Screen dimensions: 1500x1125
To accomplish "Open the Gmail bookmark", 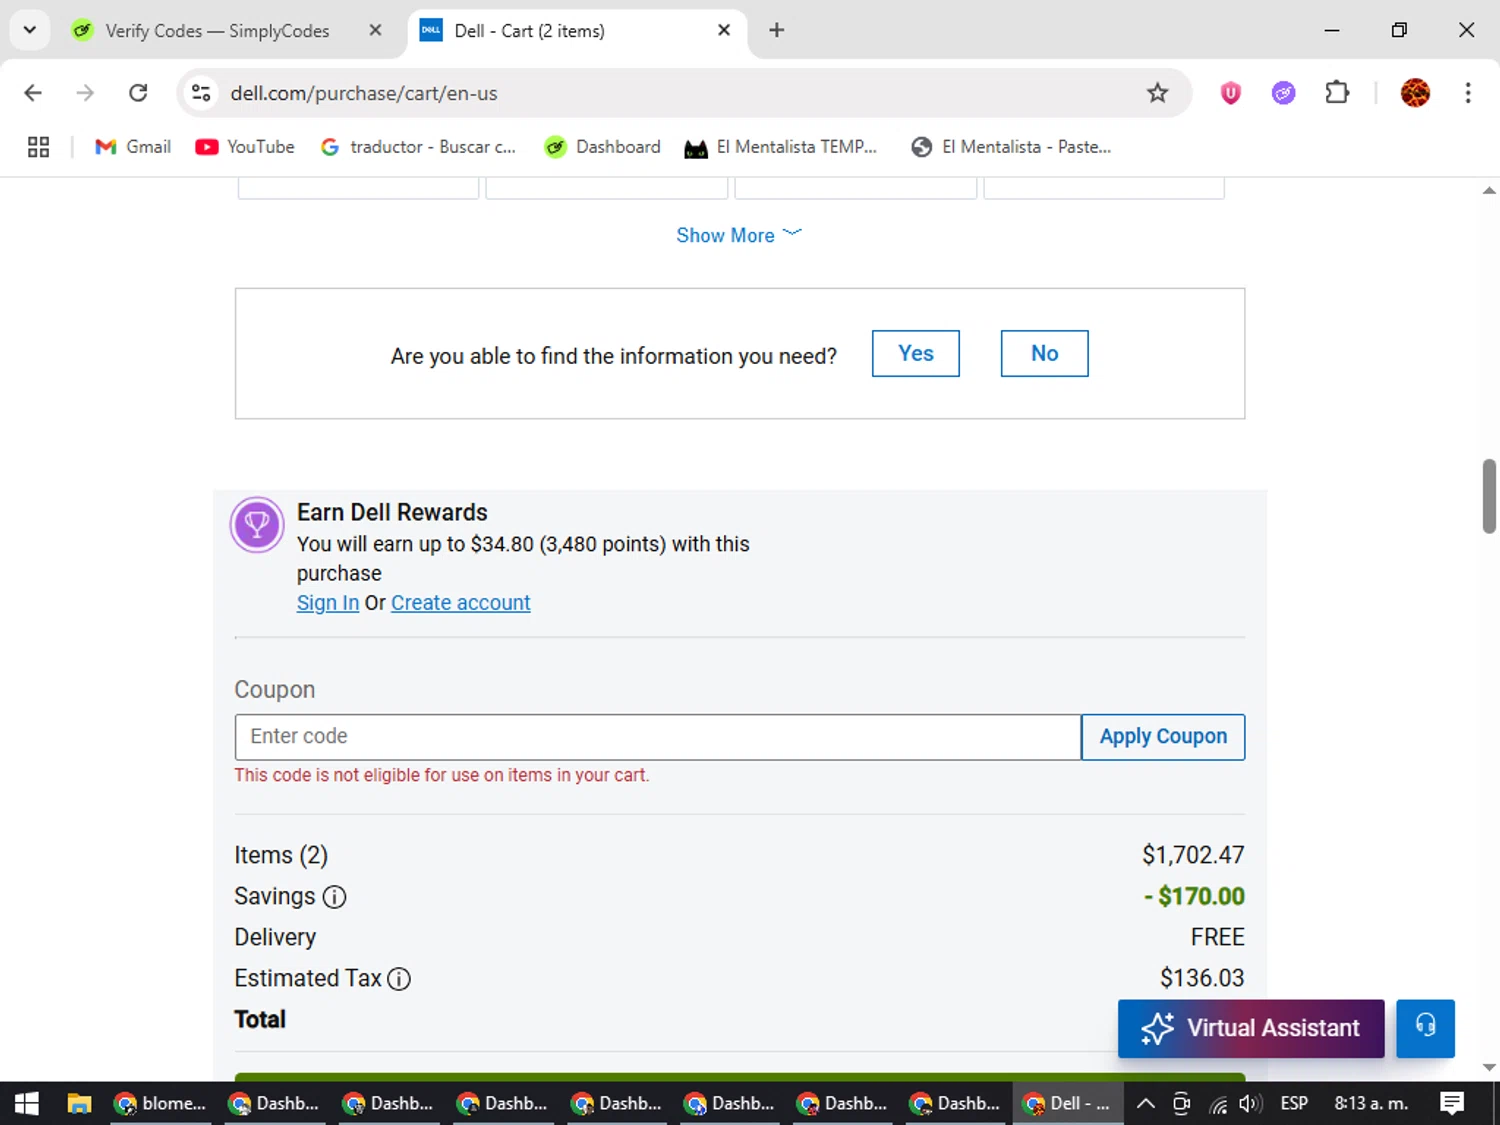I will pos(133,147).
